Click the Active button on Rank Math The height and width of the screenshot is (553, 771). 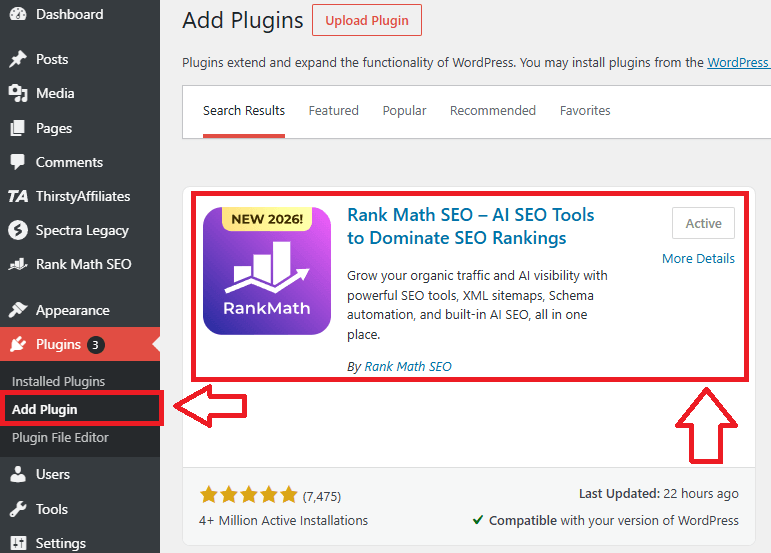pos(704,223)
